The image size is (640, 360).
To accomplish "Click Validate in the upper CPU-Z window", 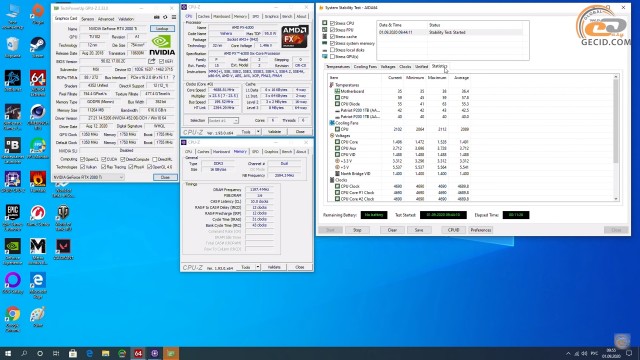I will (x=274, y=132).
